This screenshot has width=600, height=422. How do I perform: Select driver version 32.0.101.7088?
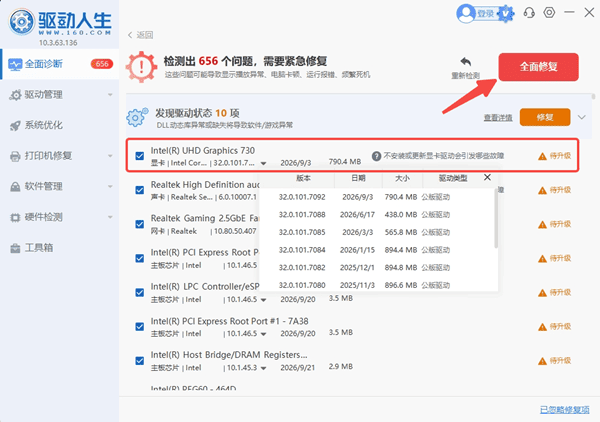(378, 215)
